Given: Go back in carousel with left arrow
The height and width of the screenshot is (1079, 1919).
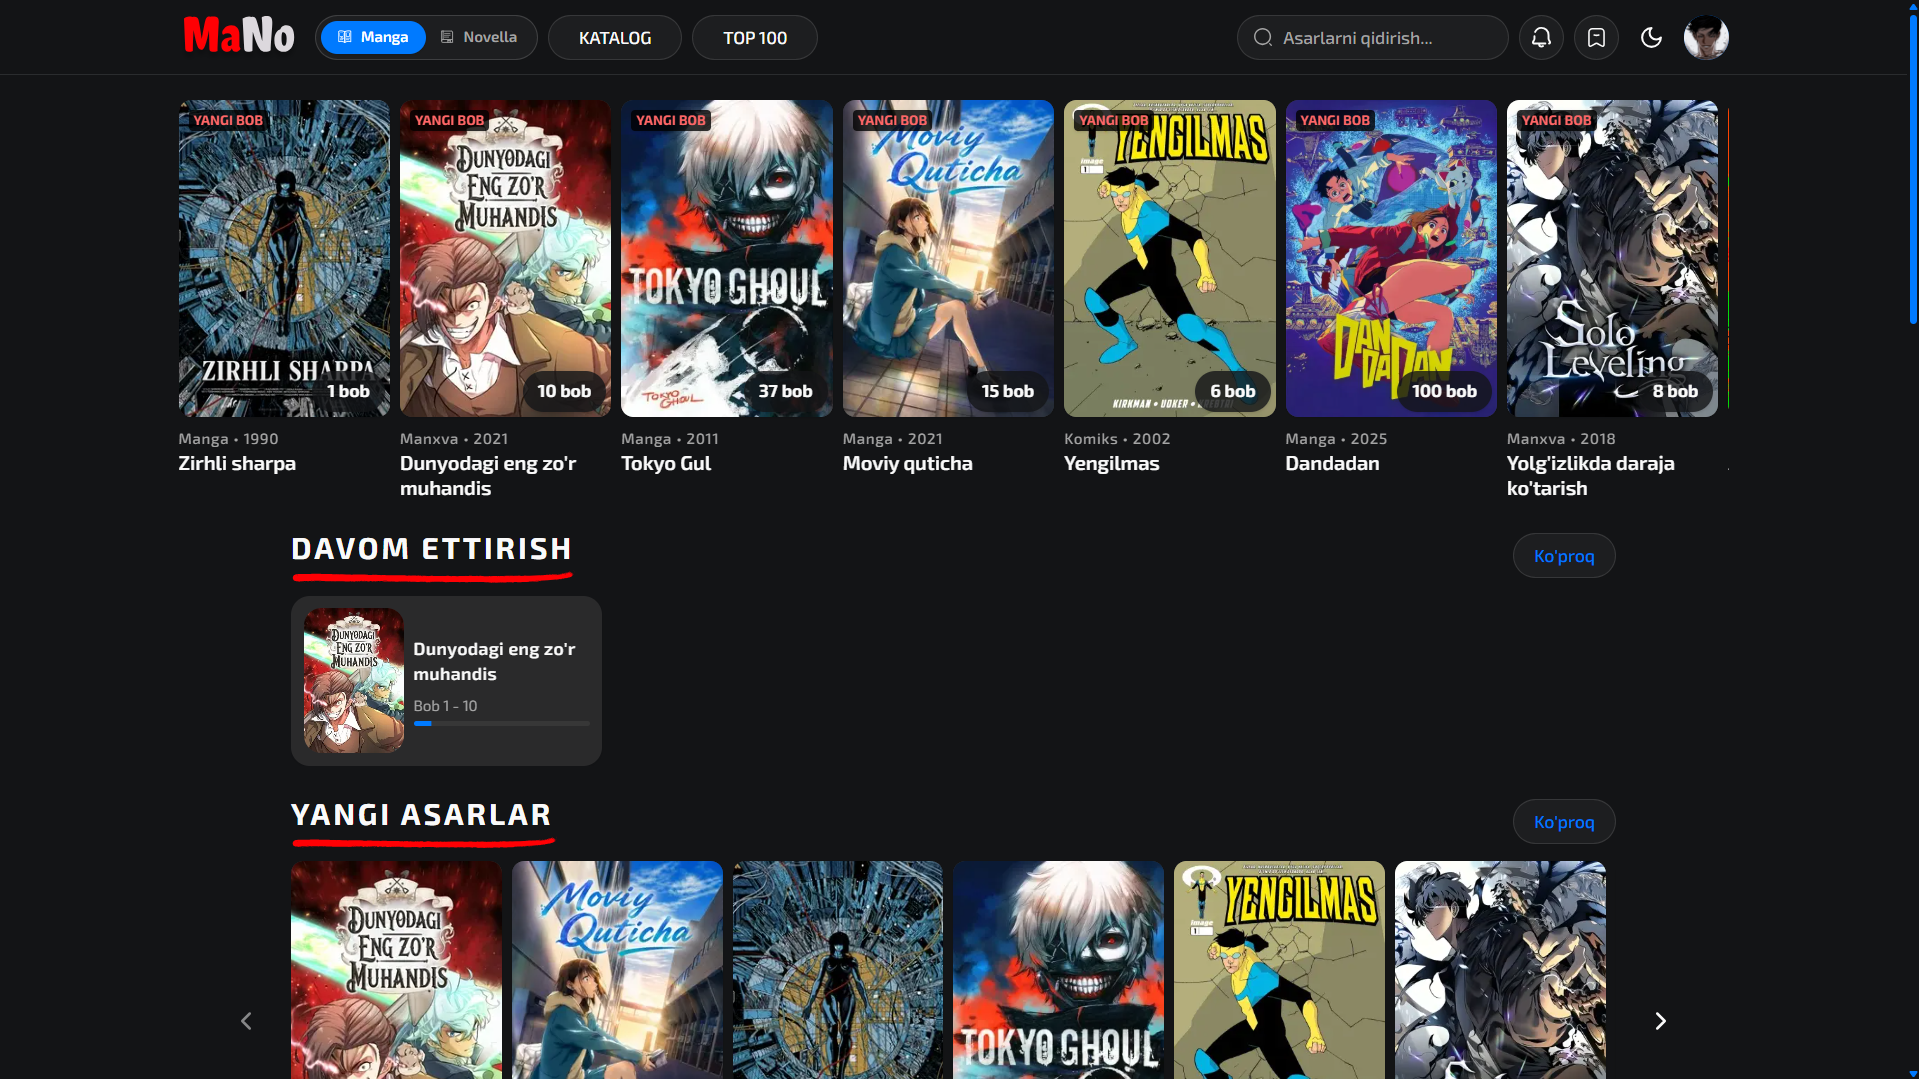Looking at the screenshot, I should (246, 1021).
